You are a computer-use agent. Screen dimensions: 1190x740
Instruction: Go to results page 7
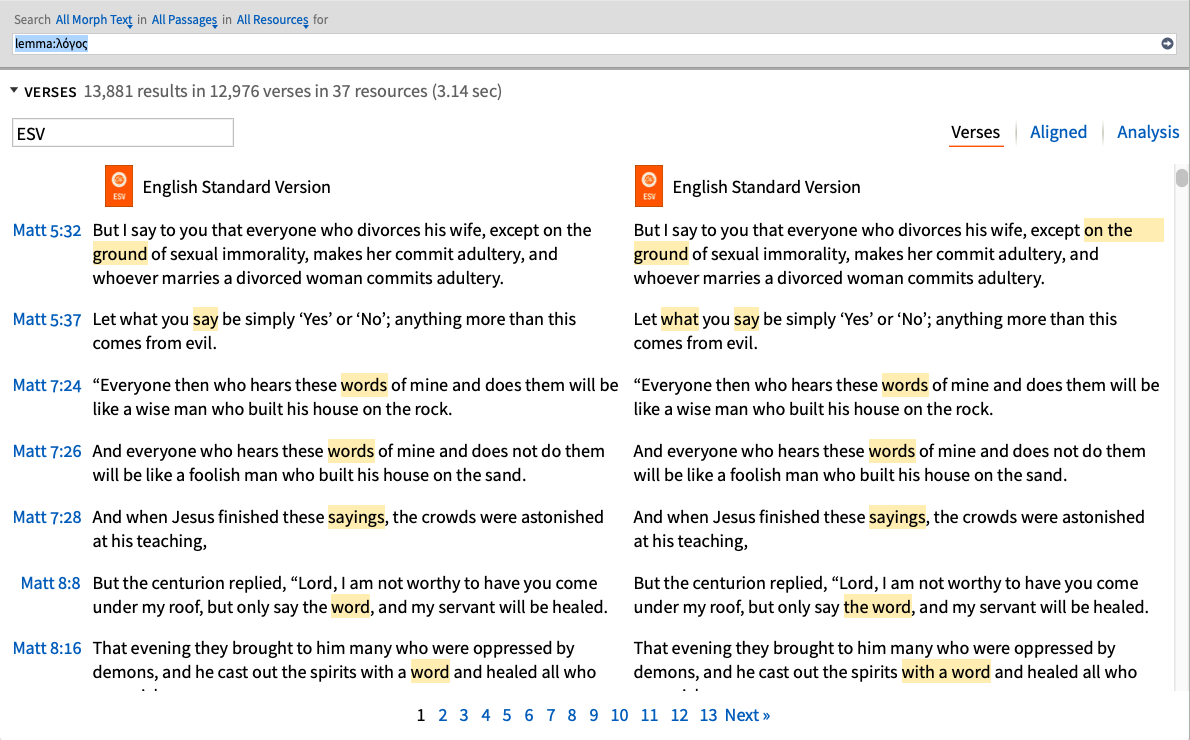pos(550,715)
